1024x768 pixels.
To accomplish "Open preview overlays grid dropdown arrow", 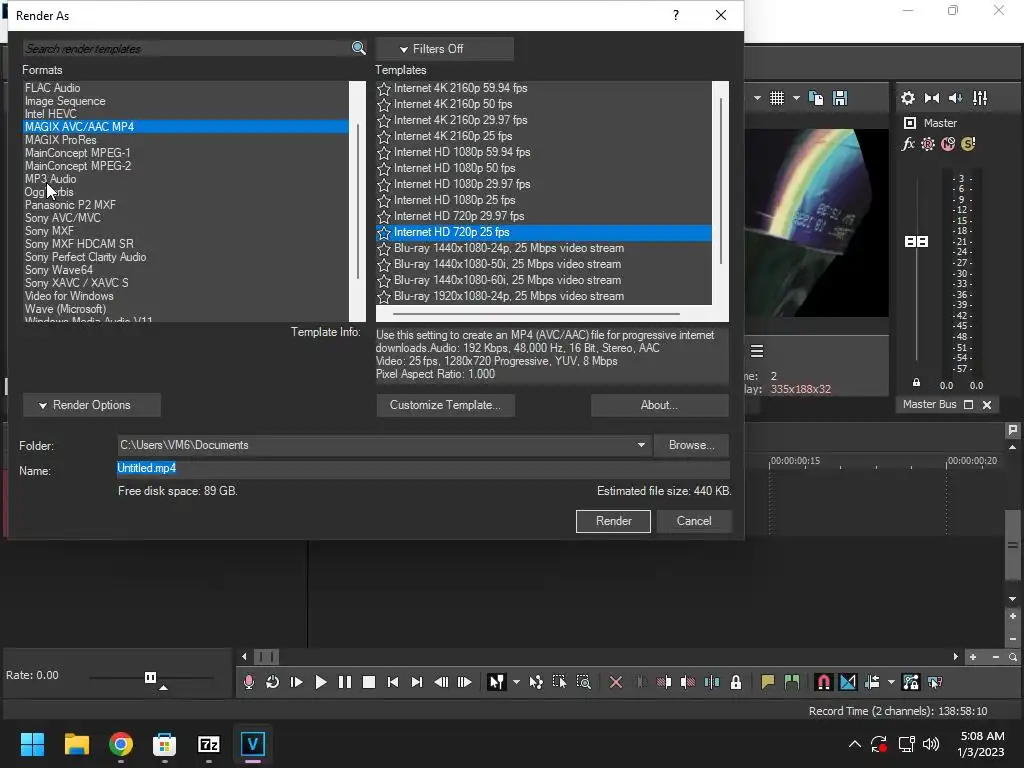I will (x=796, y=98).
